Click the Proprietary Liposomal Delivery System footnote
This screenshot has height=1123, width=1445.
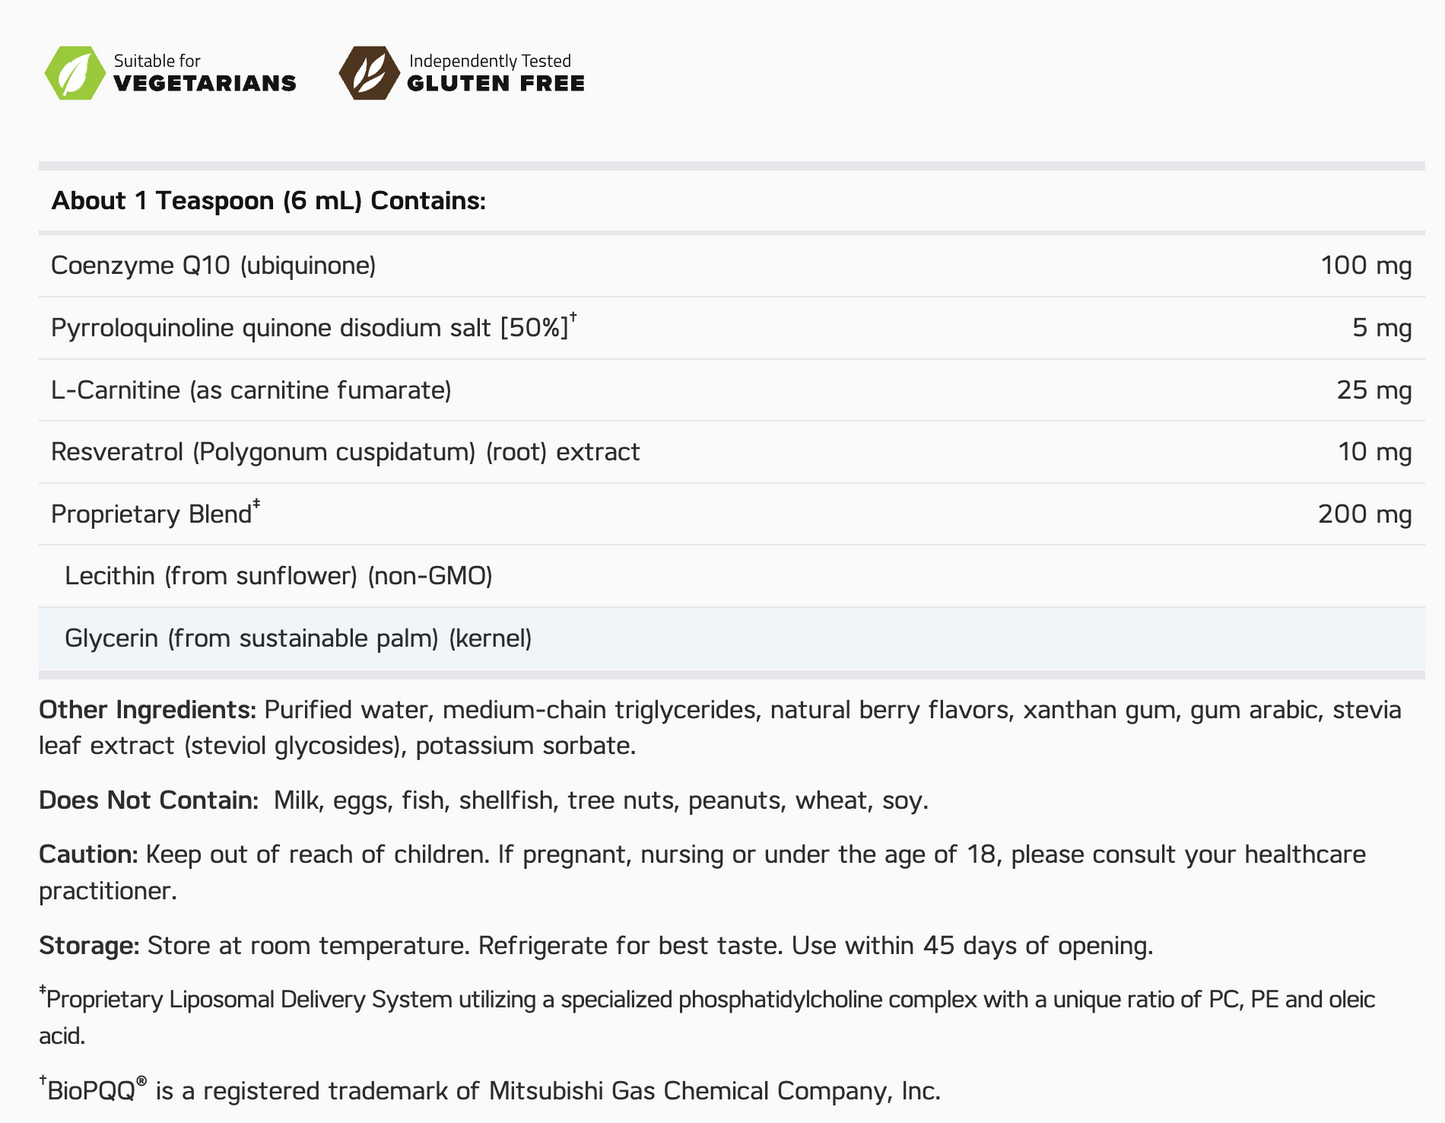point(700,1000)
